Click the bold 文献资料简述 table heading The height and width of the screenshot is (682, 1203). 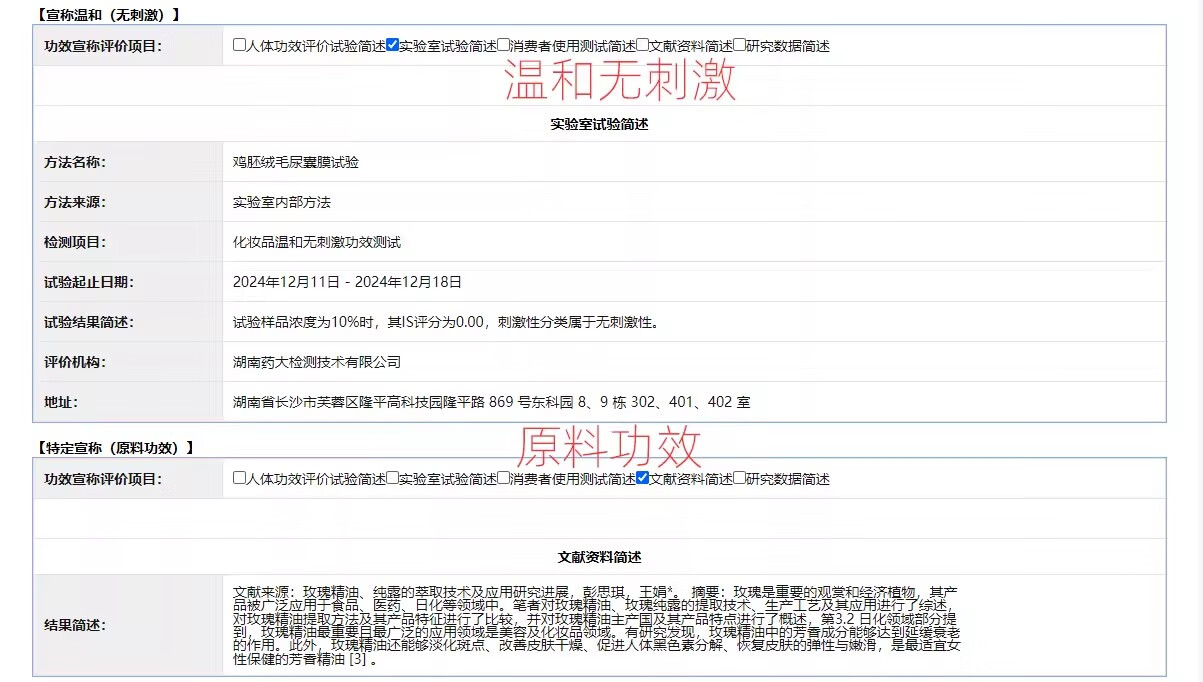(599, 557)
